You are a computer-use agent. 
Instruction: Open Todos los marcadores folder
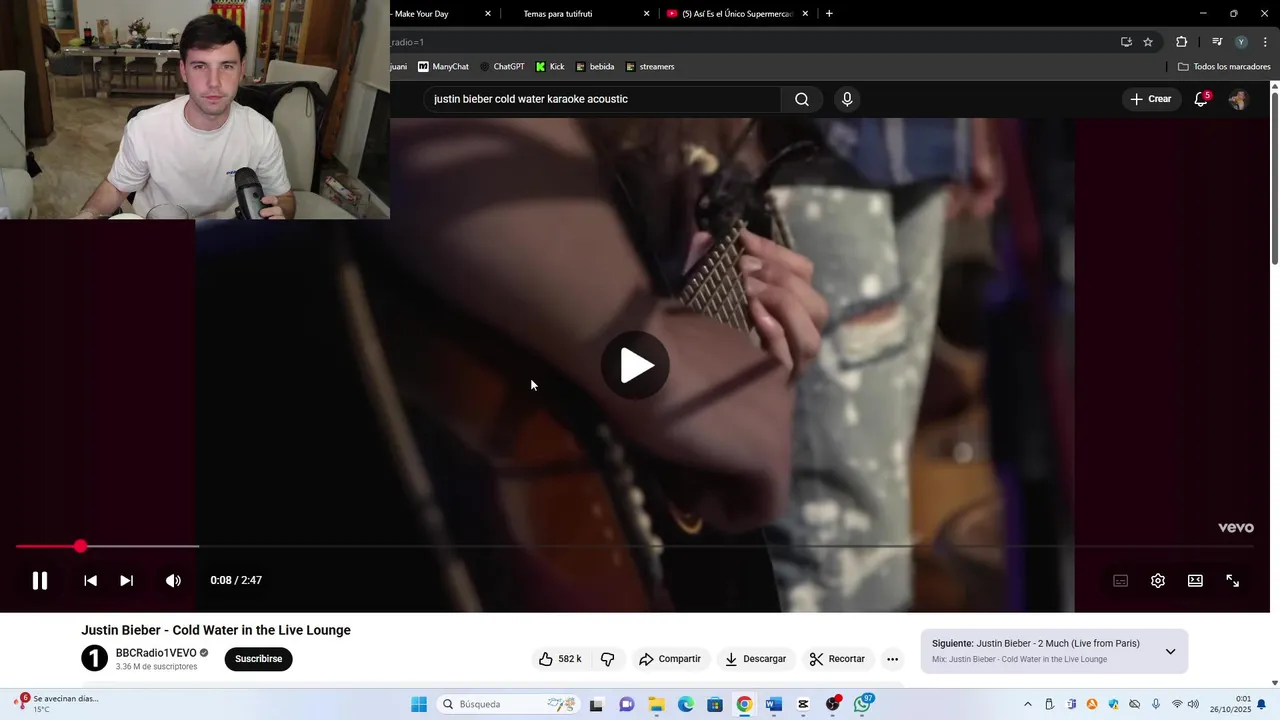1224,67
